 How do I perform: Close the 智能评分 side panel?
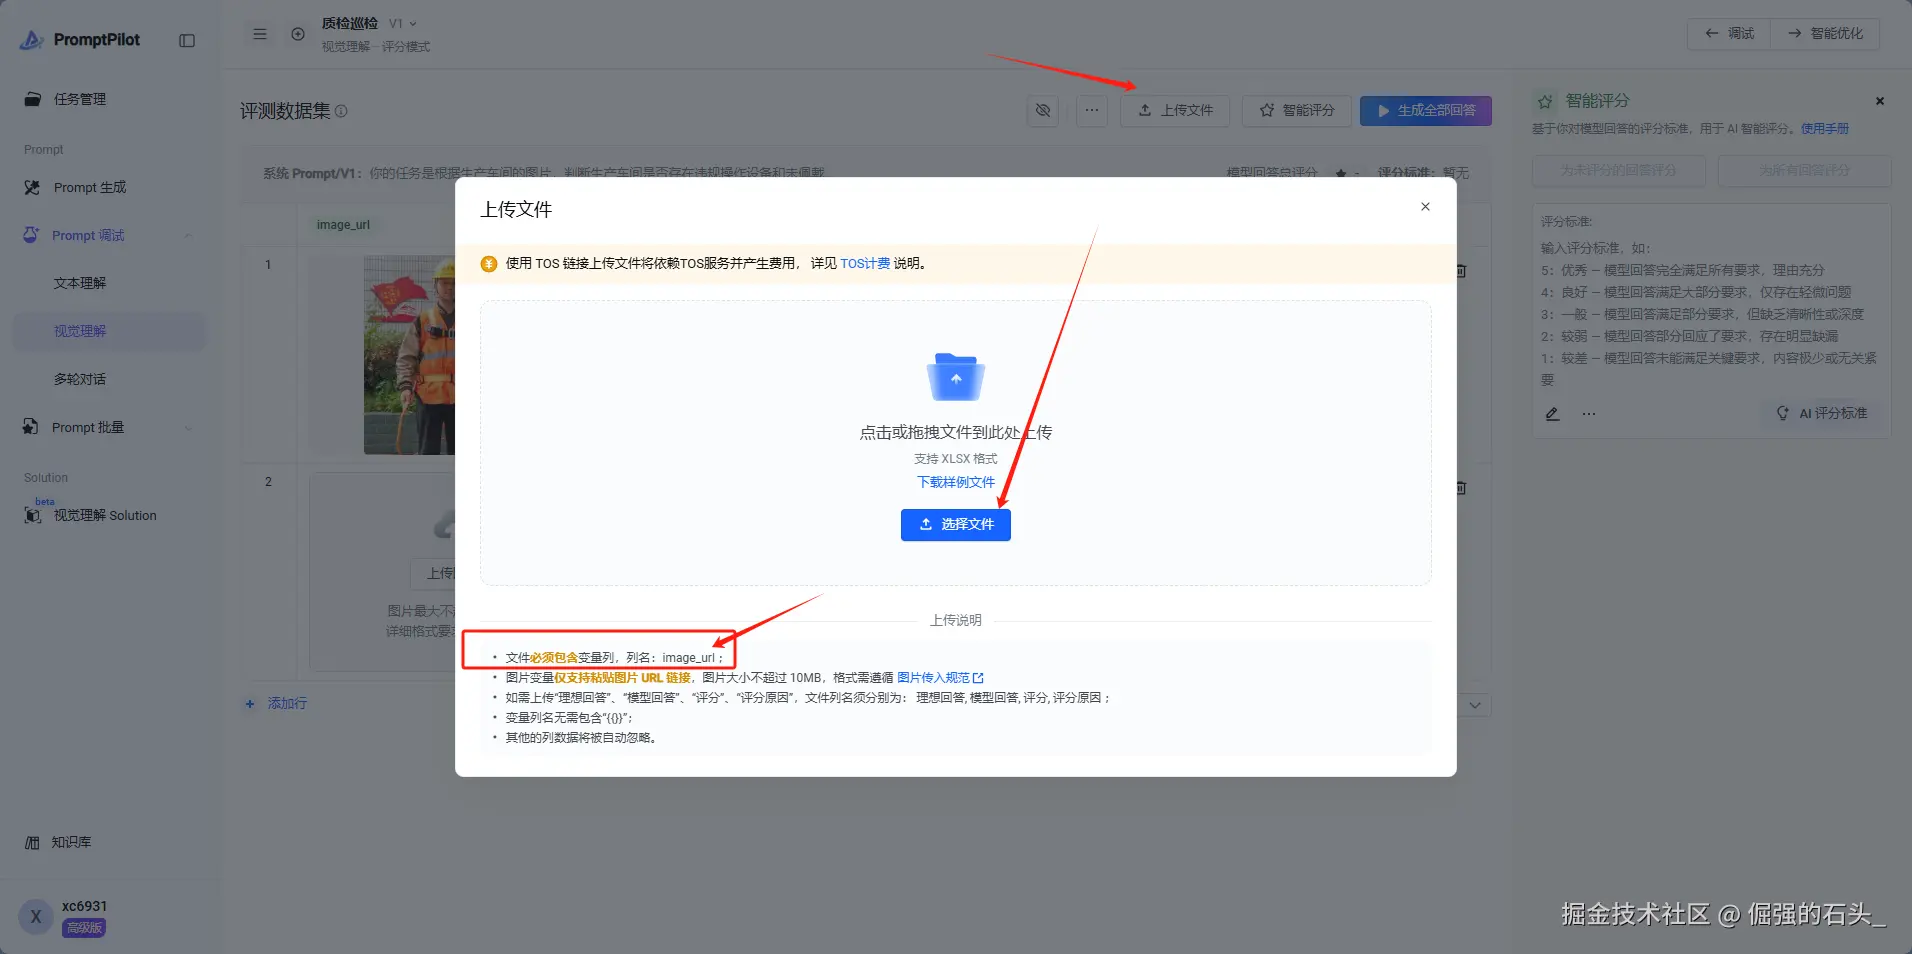tap(1880, 101)
